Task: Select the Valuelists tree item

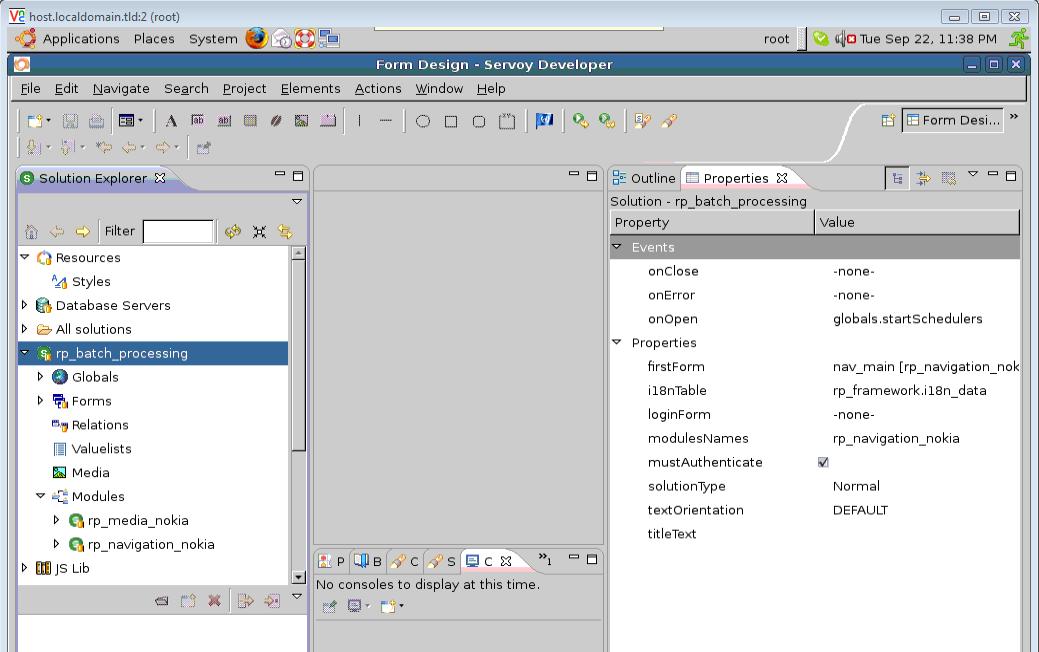Action: 101,449
